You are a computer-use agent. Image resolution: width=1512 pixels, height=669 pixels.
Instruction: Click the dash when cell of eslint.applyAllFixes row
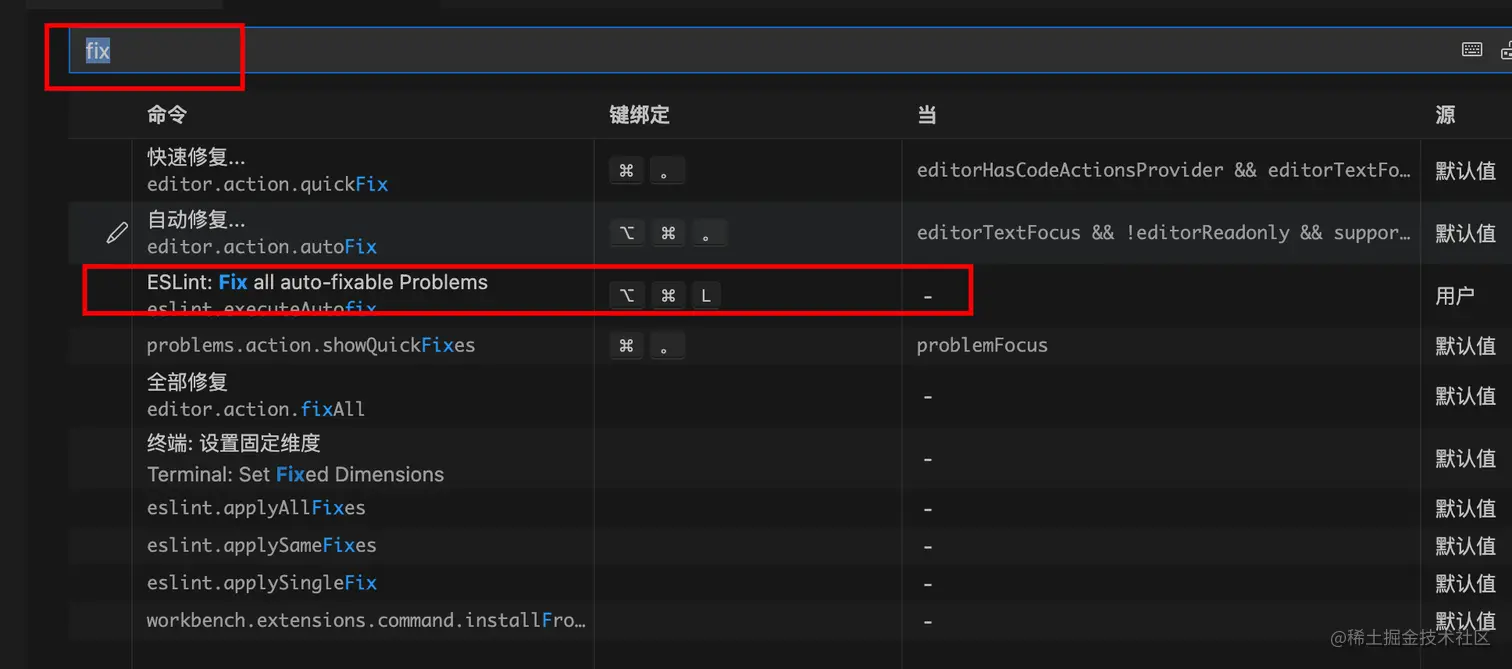click(928, 509)
